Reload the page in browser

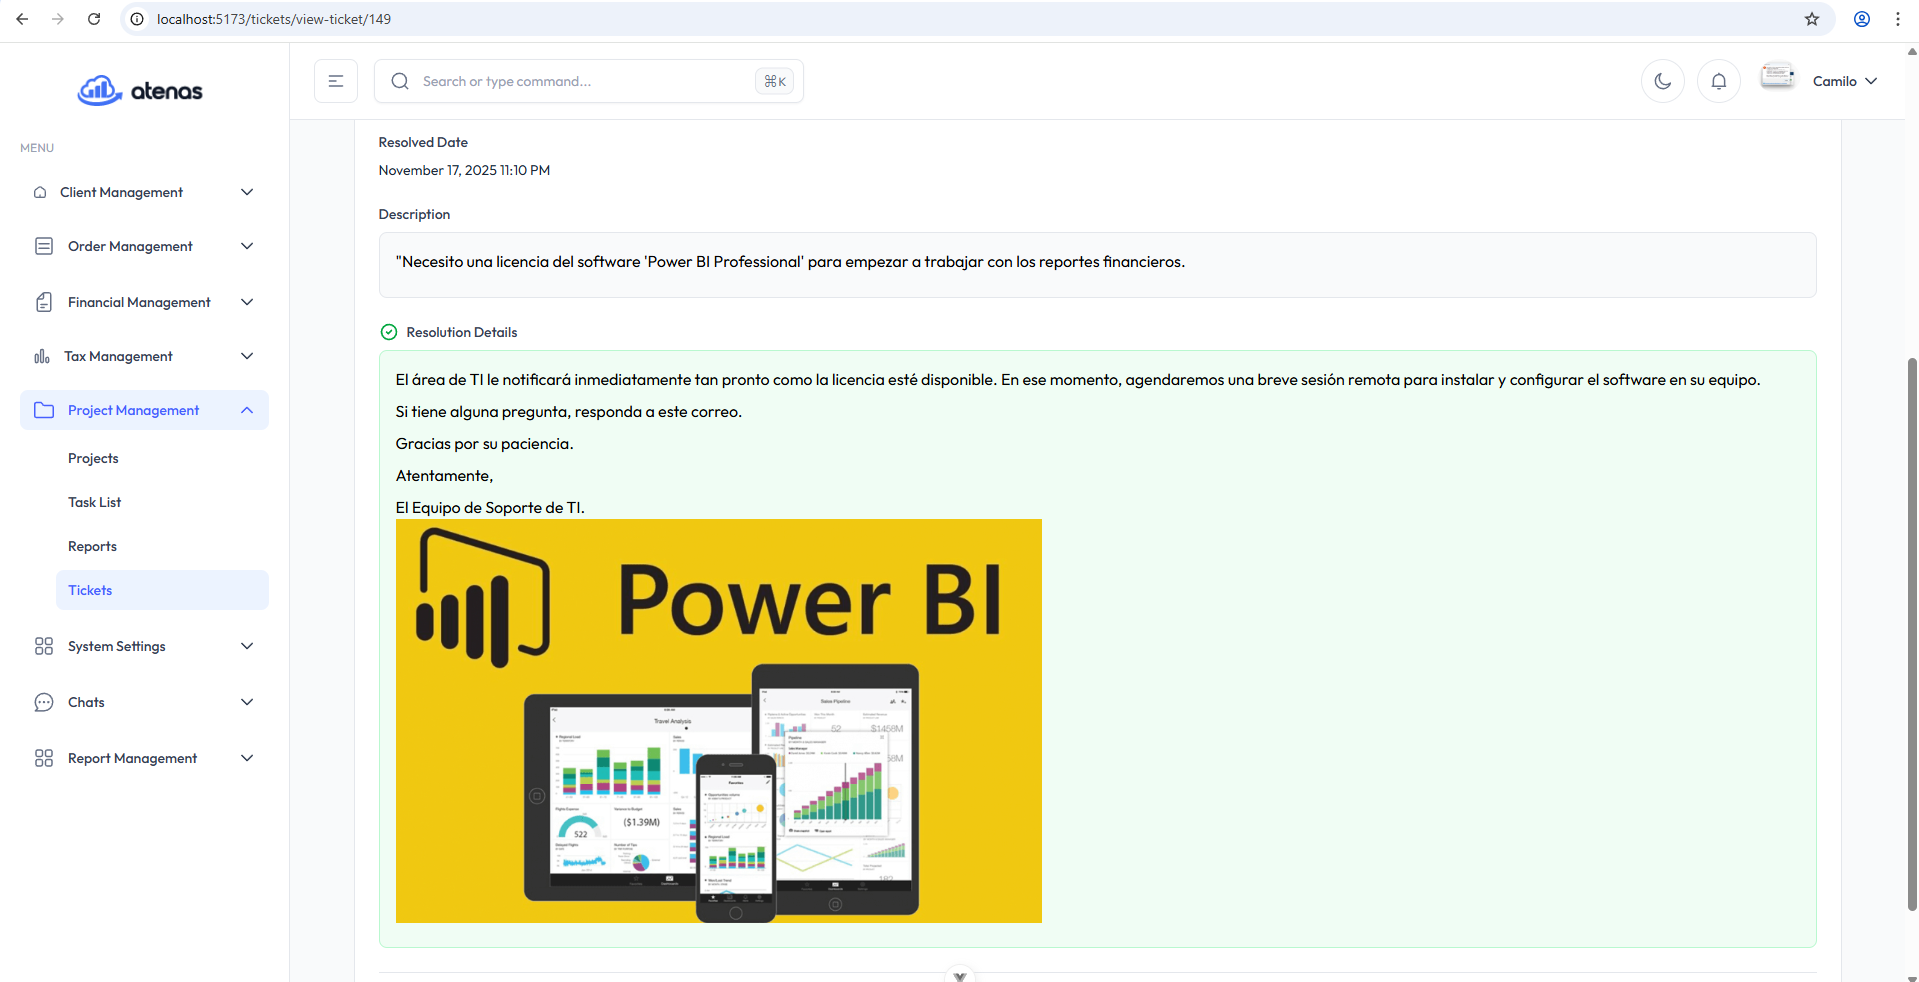(x=94, y=19)
